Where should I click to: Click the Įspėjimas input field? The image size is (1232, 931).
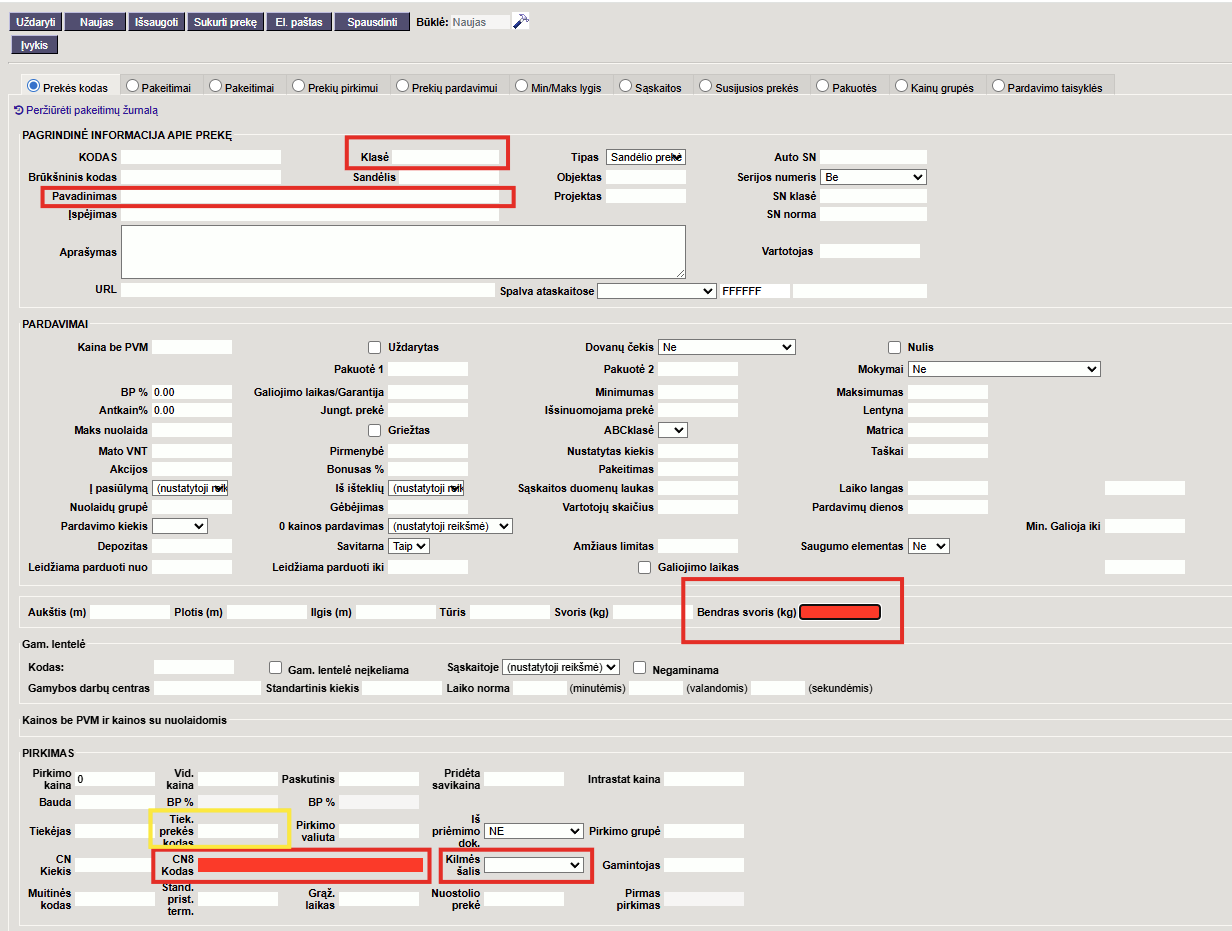(309, 214)
